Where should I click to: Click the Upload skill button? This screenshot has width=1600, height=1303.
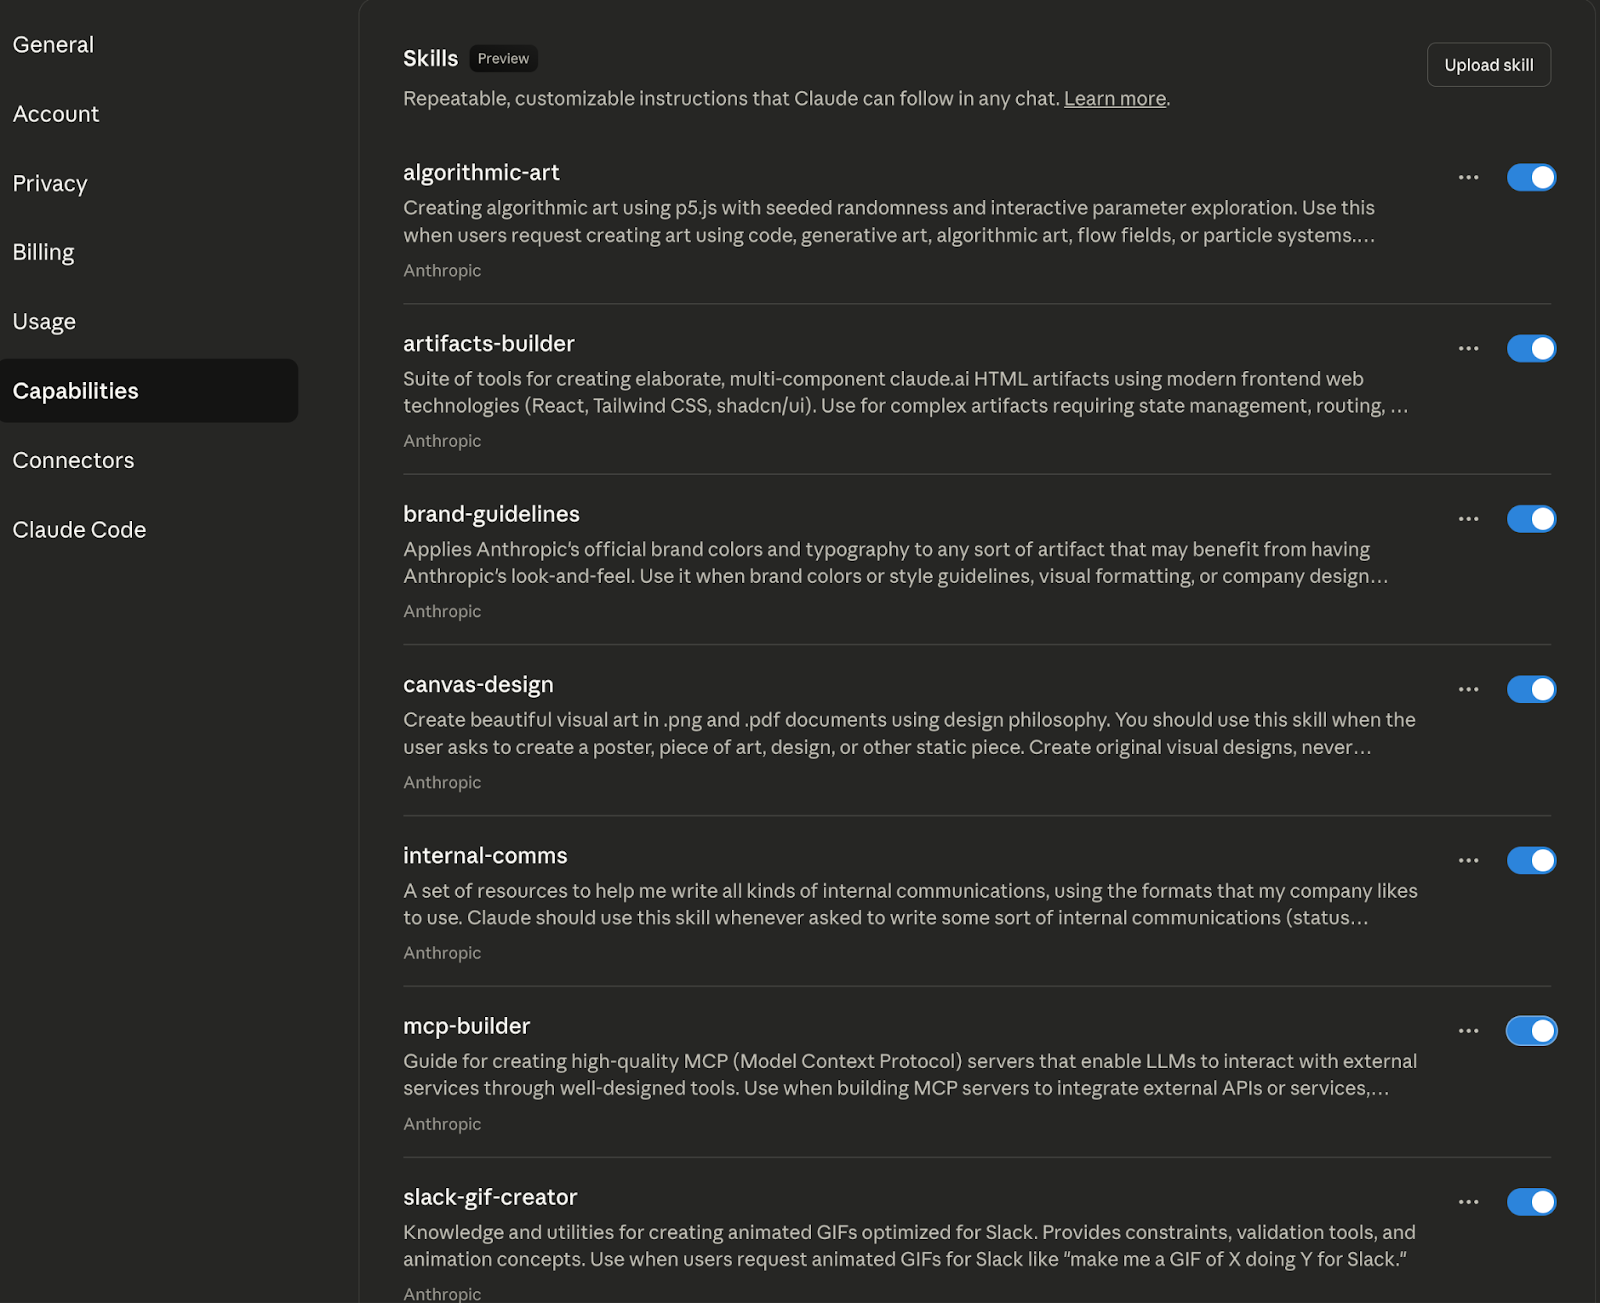[x=1488, y=65]
